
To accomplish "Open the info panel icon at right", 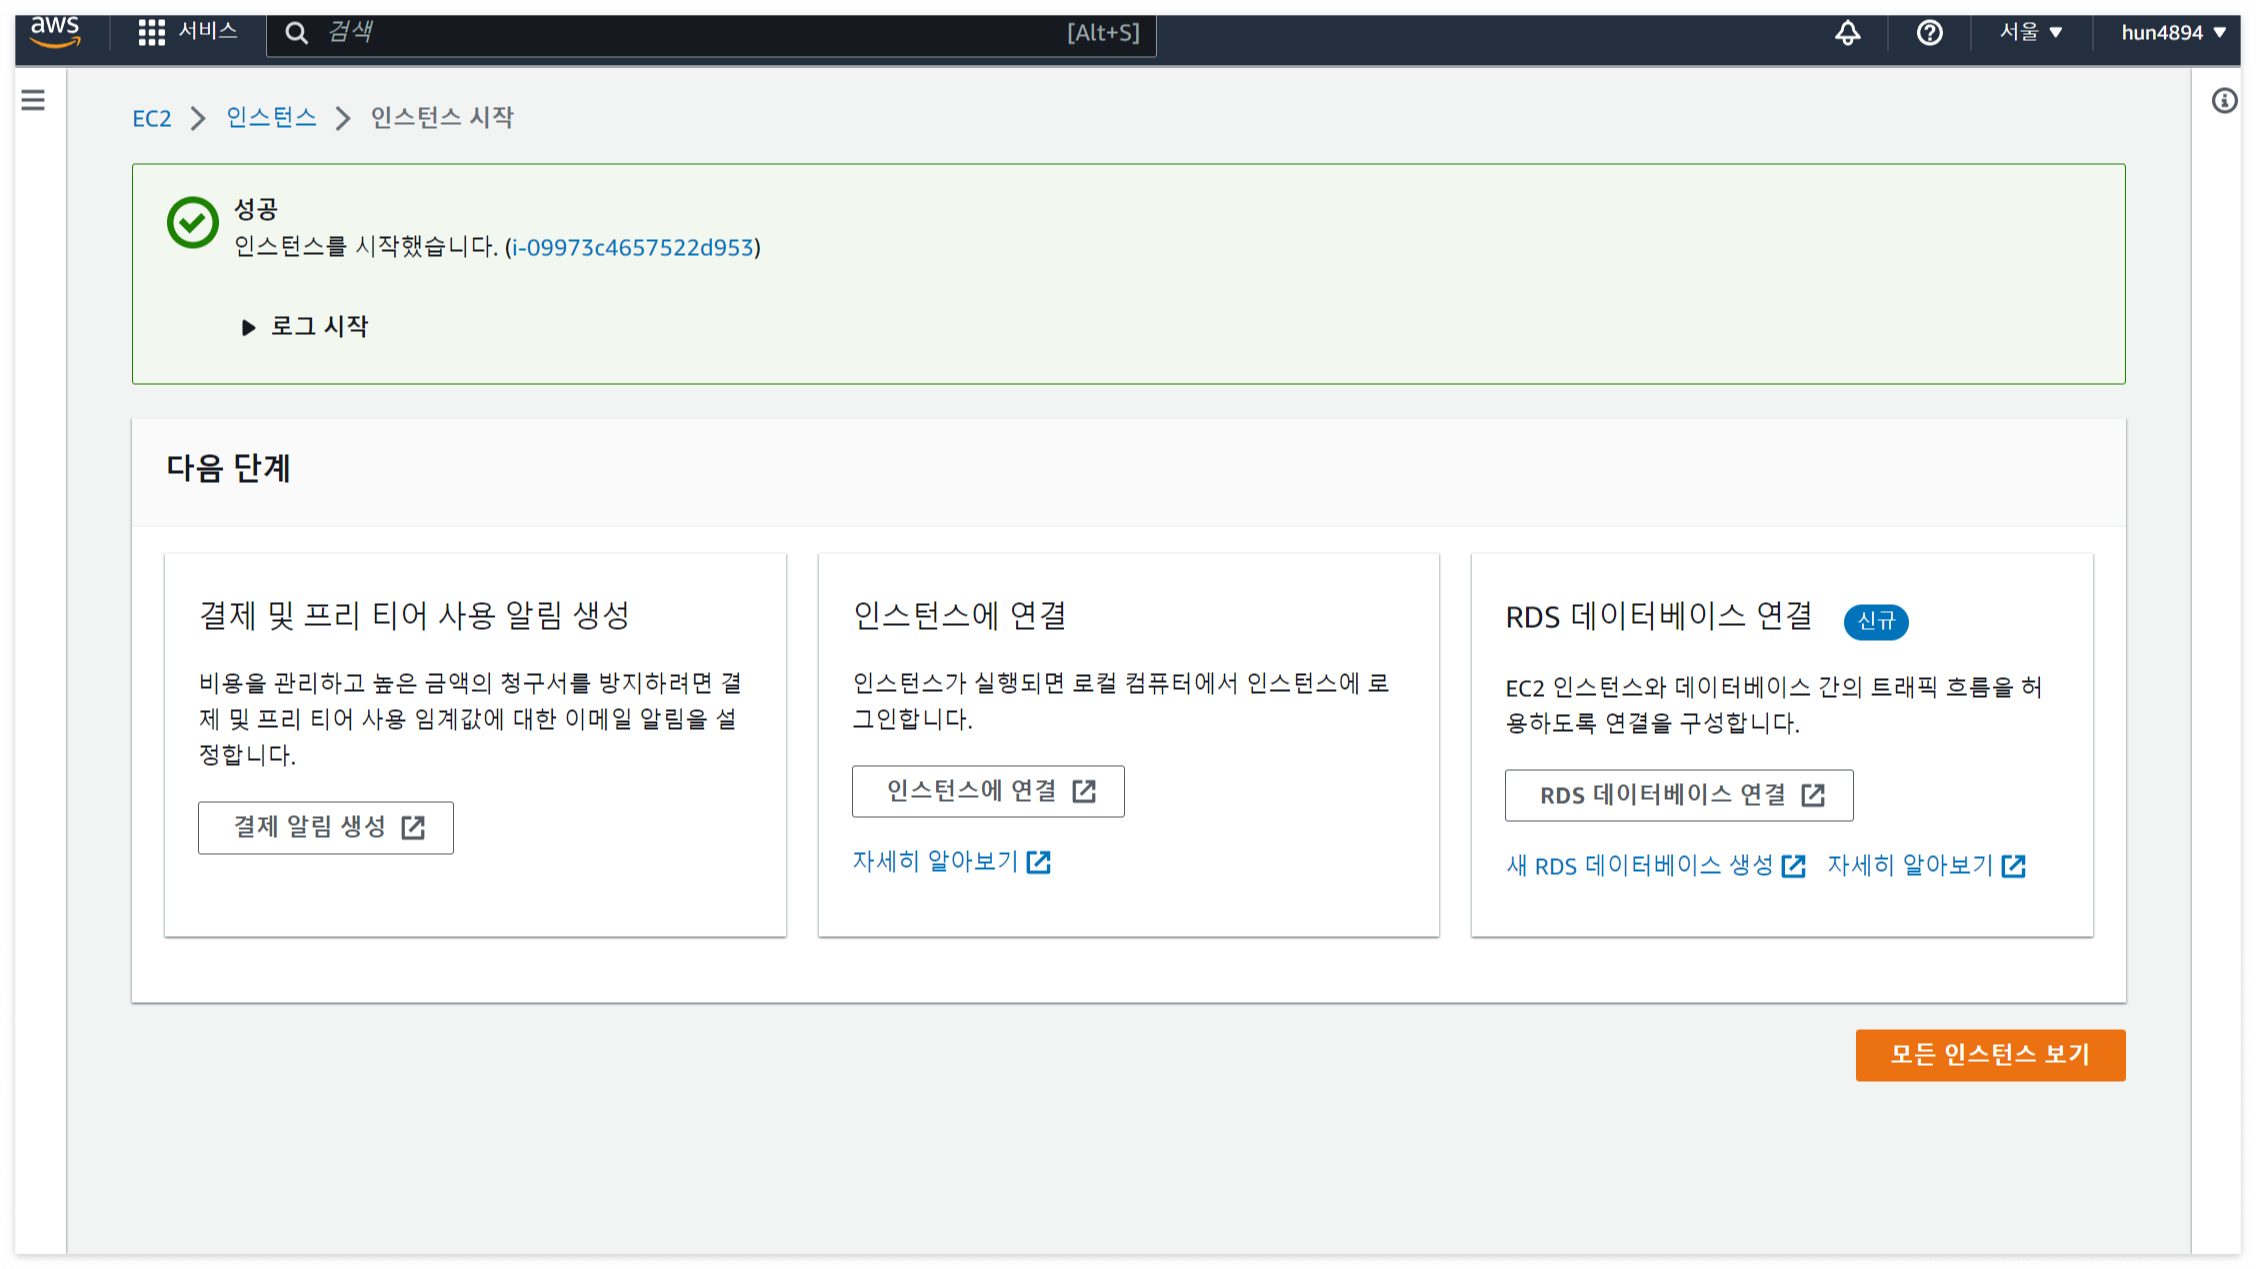I will (x=2224, y=101).
